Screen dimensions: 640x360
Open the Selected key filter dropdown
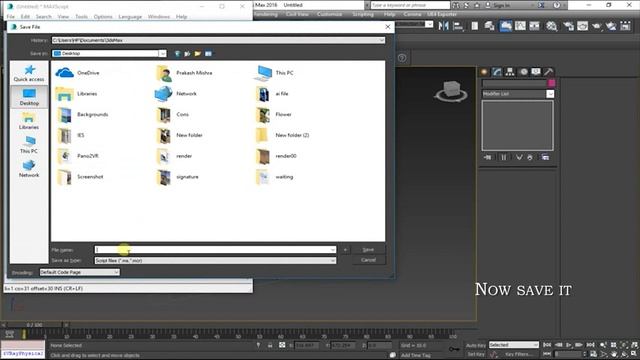[x=513, y=345]
